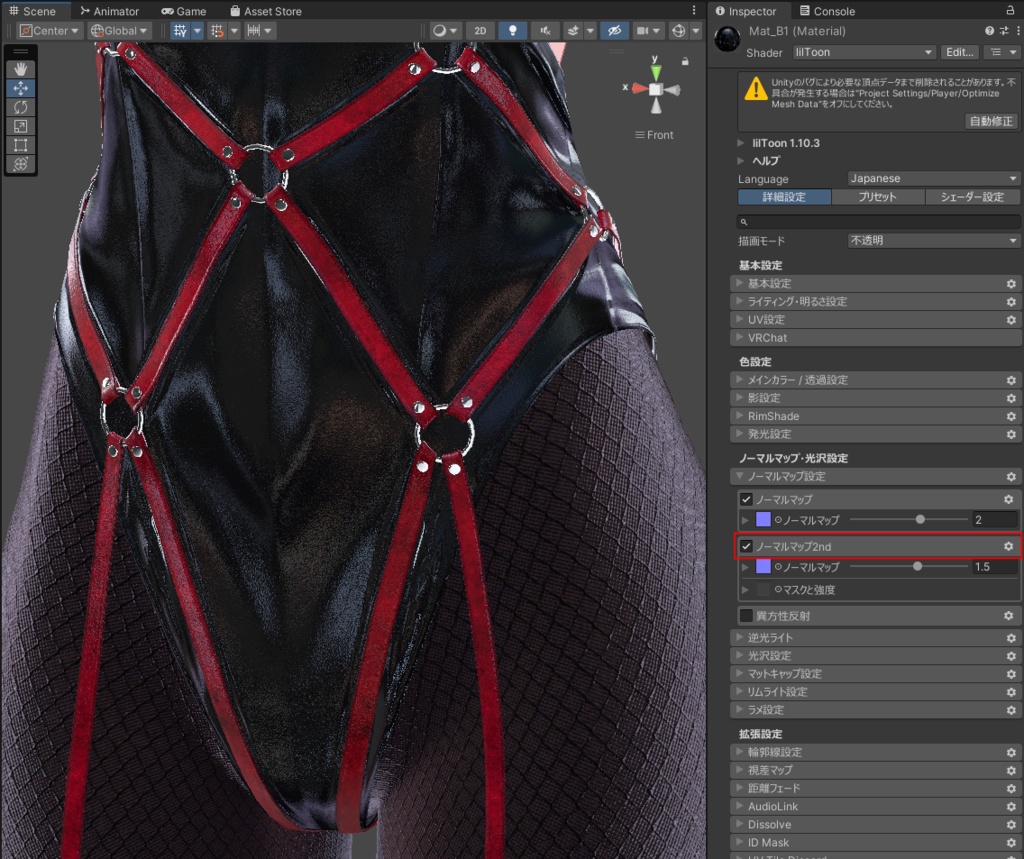Screen dimensions: 1024x859
Task: Select the 詳細設定 tab button
Action: pyautogui.click(x=784, y=197)
